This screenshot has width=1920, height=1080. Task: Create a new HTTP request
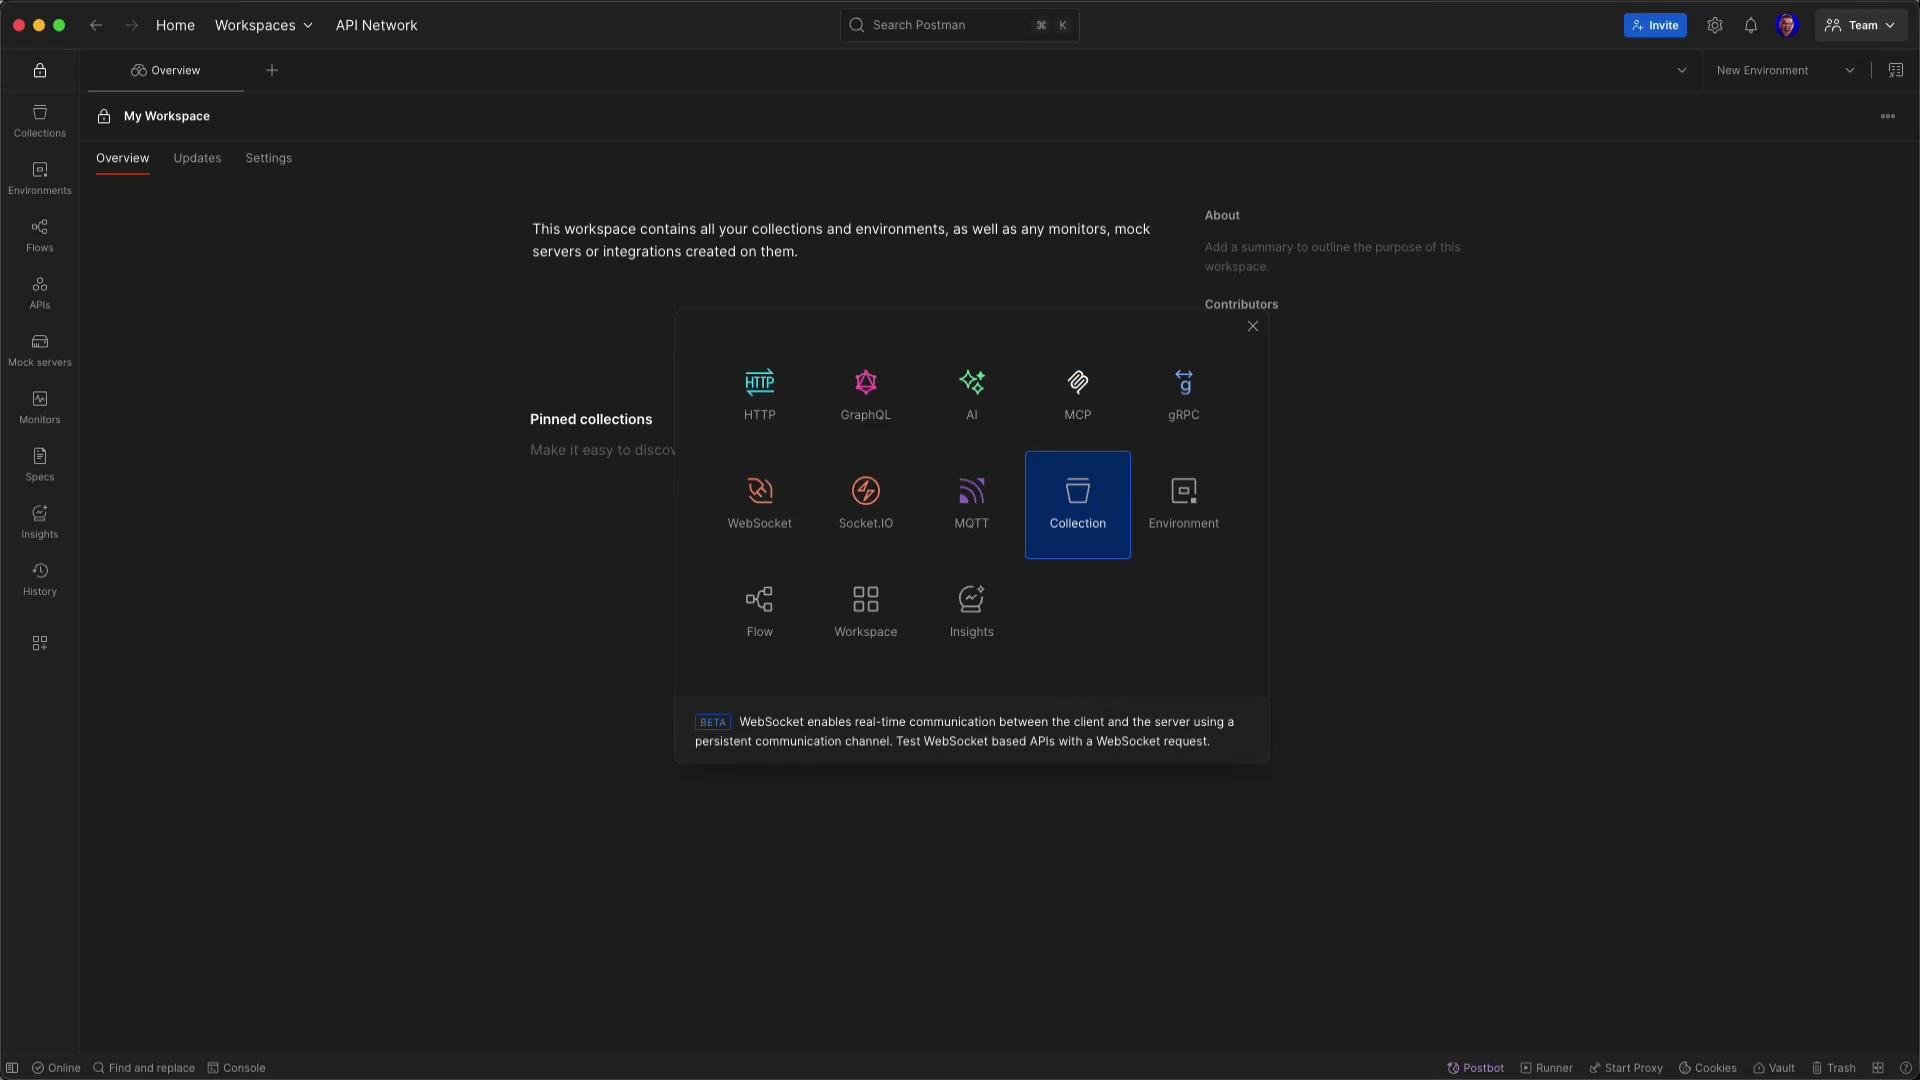tap(759, 395)
